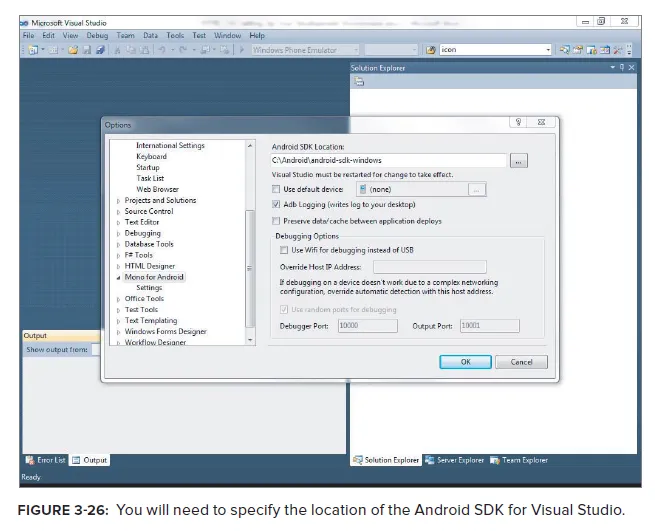This screenshot has width=655, height=531.
Task: Open the find combo box dropdown showing icon
Action: tap(548, 50)
